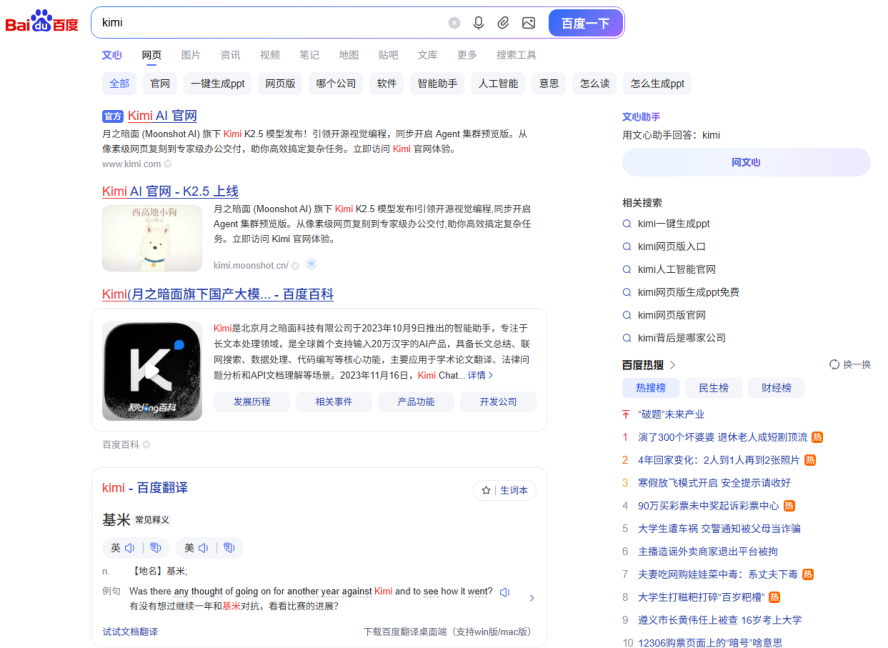Click the Baidu logo
The width and height of the screenshot is (888, 648).
pos(42,22)
